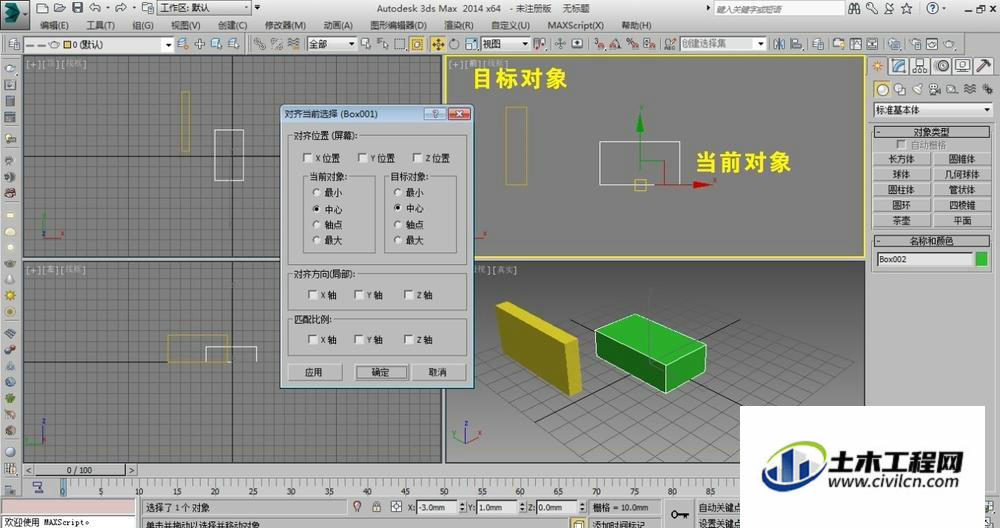Select the Select and Move tool
Image resolution: width=1000 pixels, height=528 pixels.
pyautogui.click(x=438, y=44)
